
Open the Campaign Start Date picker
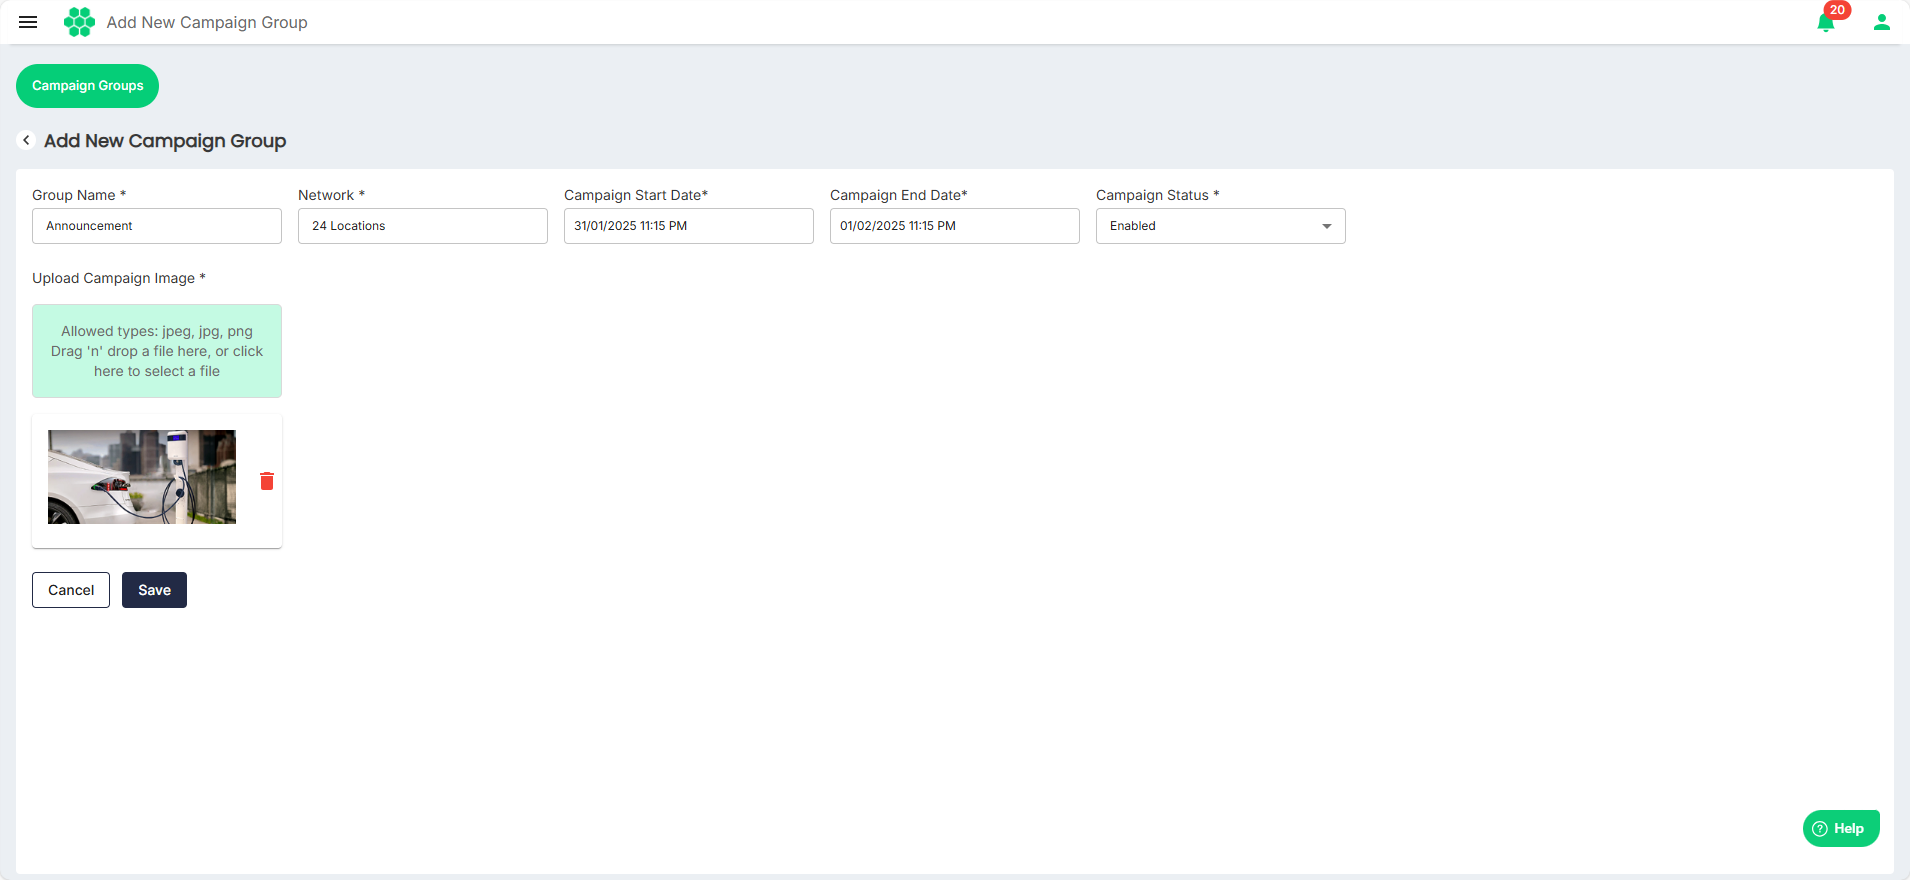(689, 226)
